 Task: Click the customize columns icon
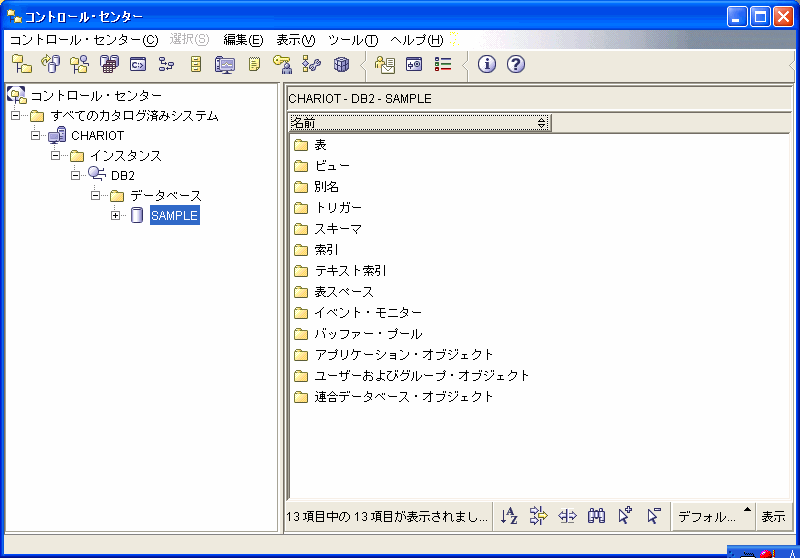click(x=567, y=516)
